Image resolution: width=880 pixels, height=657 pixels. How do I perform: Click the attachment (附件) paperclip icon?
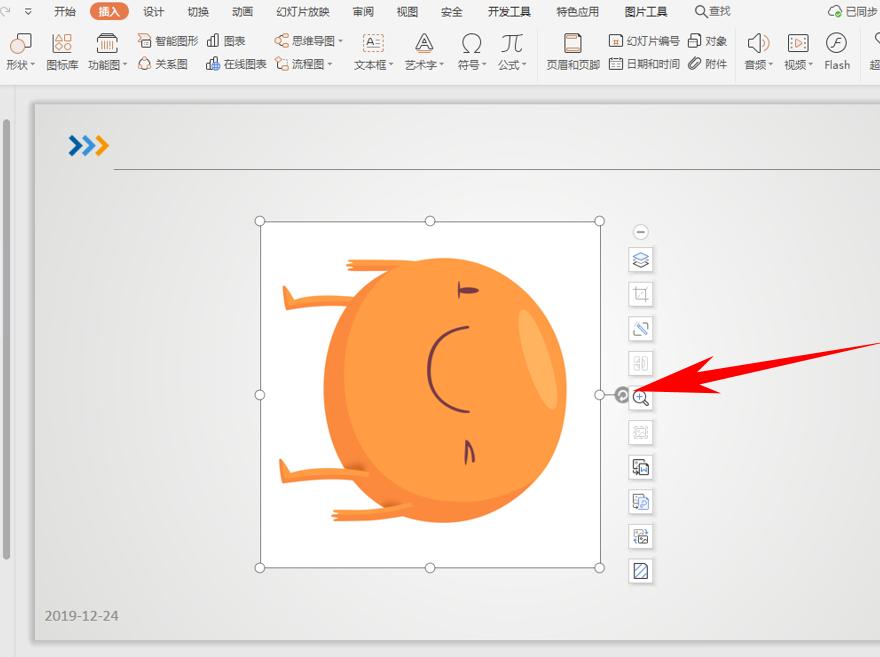[x=707, y=63]
